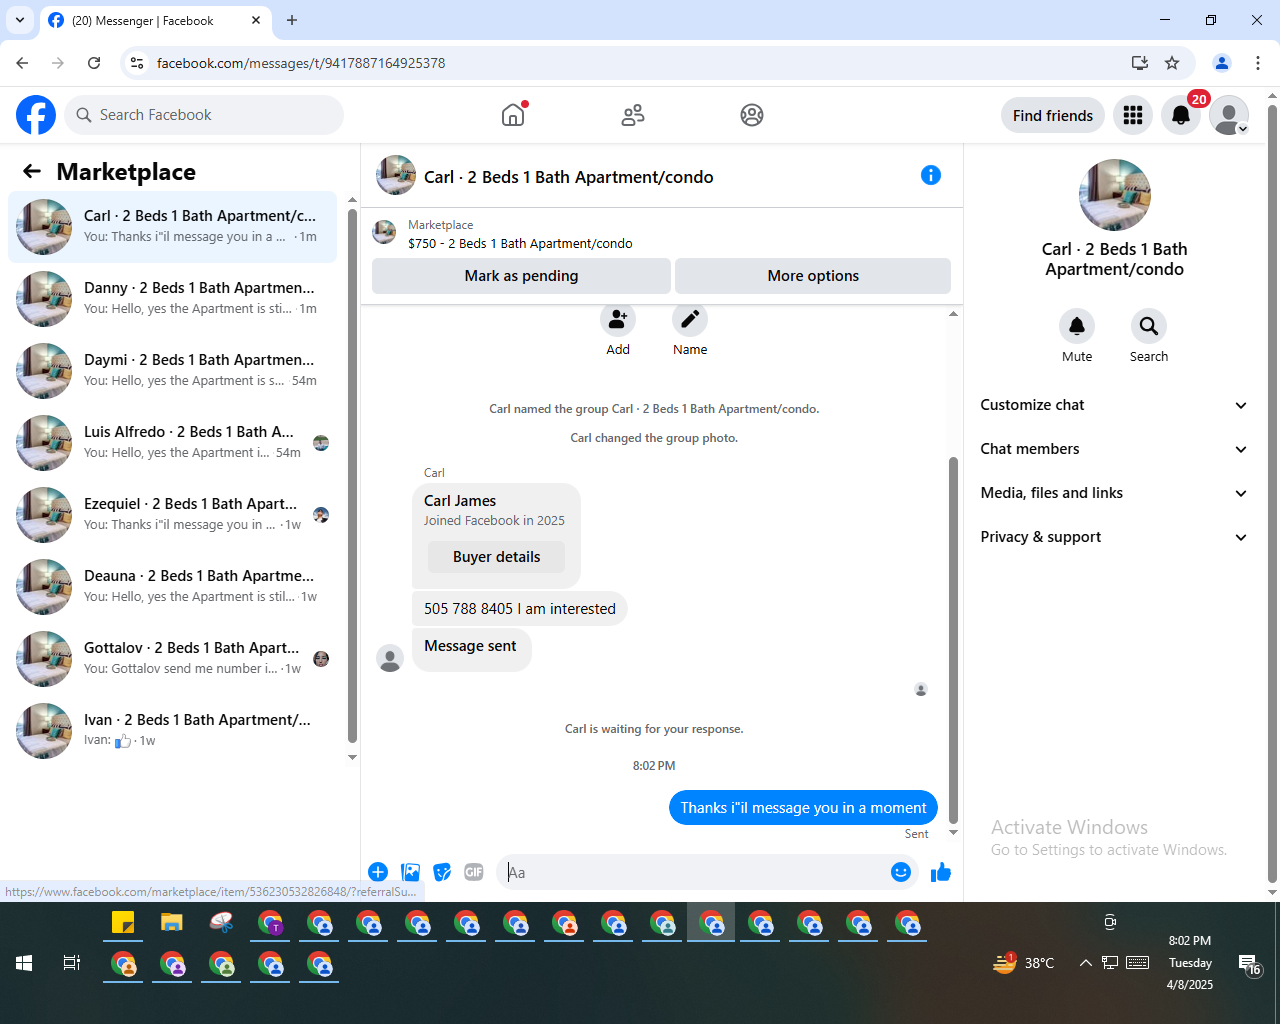Open the weather 38°C taskbar widget
Image resolution: width=1280 pixels, height=1024 pixels.
pyautogui.click(x=1023, y=963)
